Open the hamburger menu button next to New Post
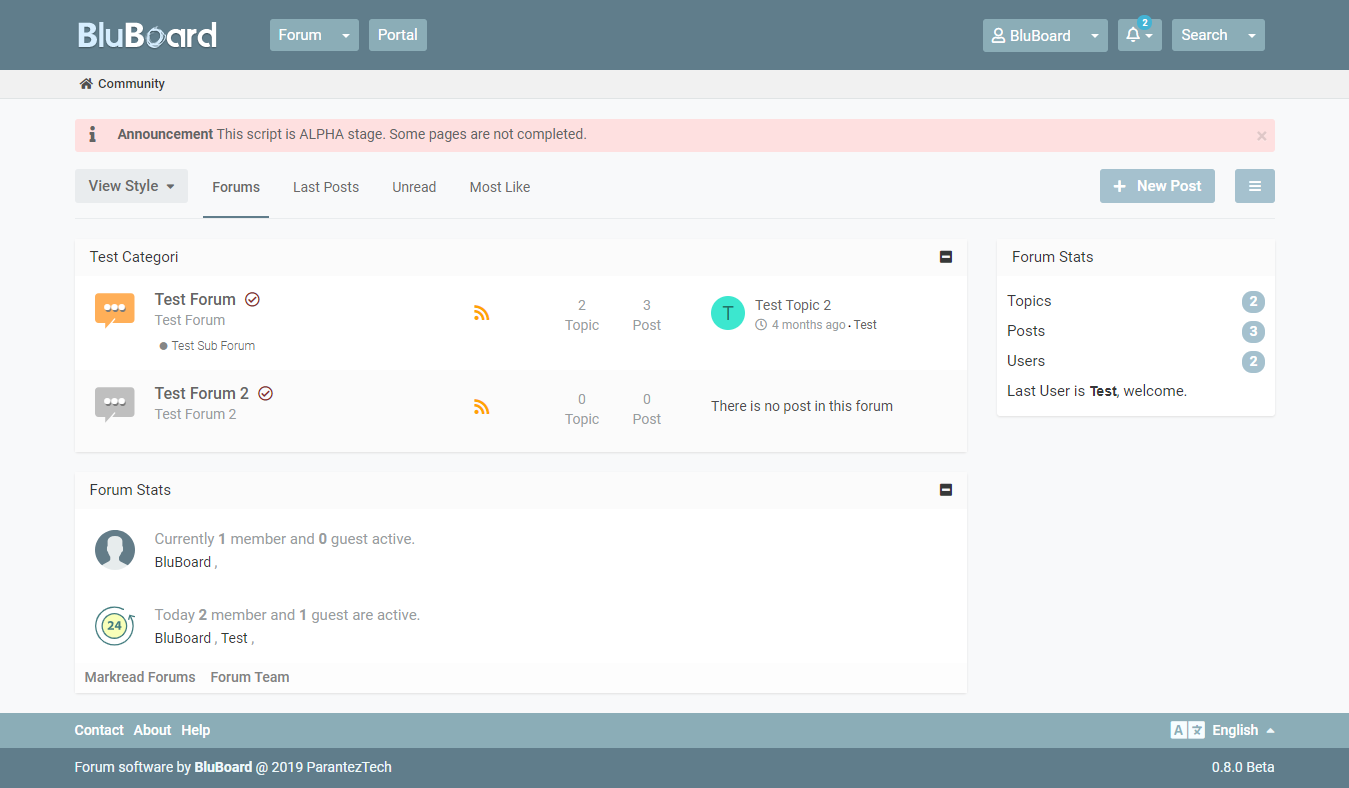Screen dimensions: 1349x788 click(1255, 186)
